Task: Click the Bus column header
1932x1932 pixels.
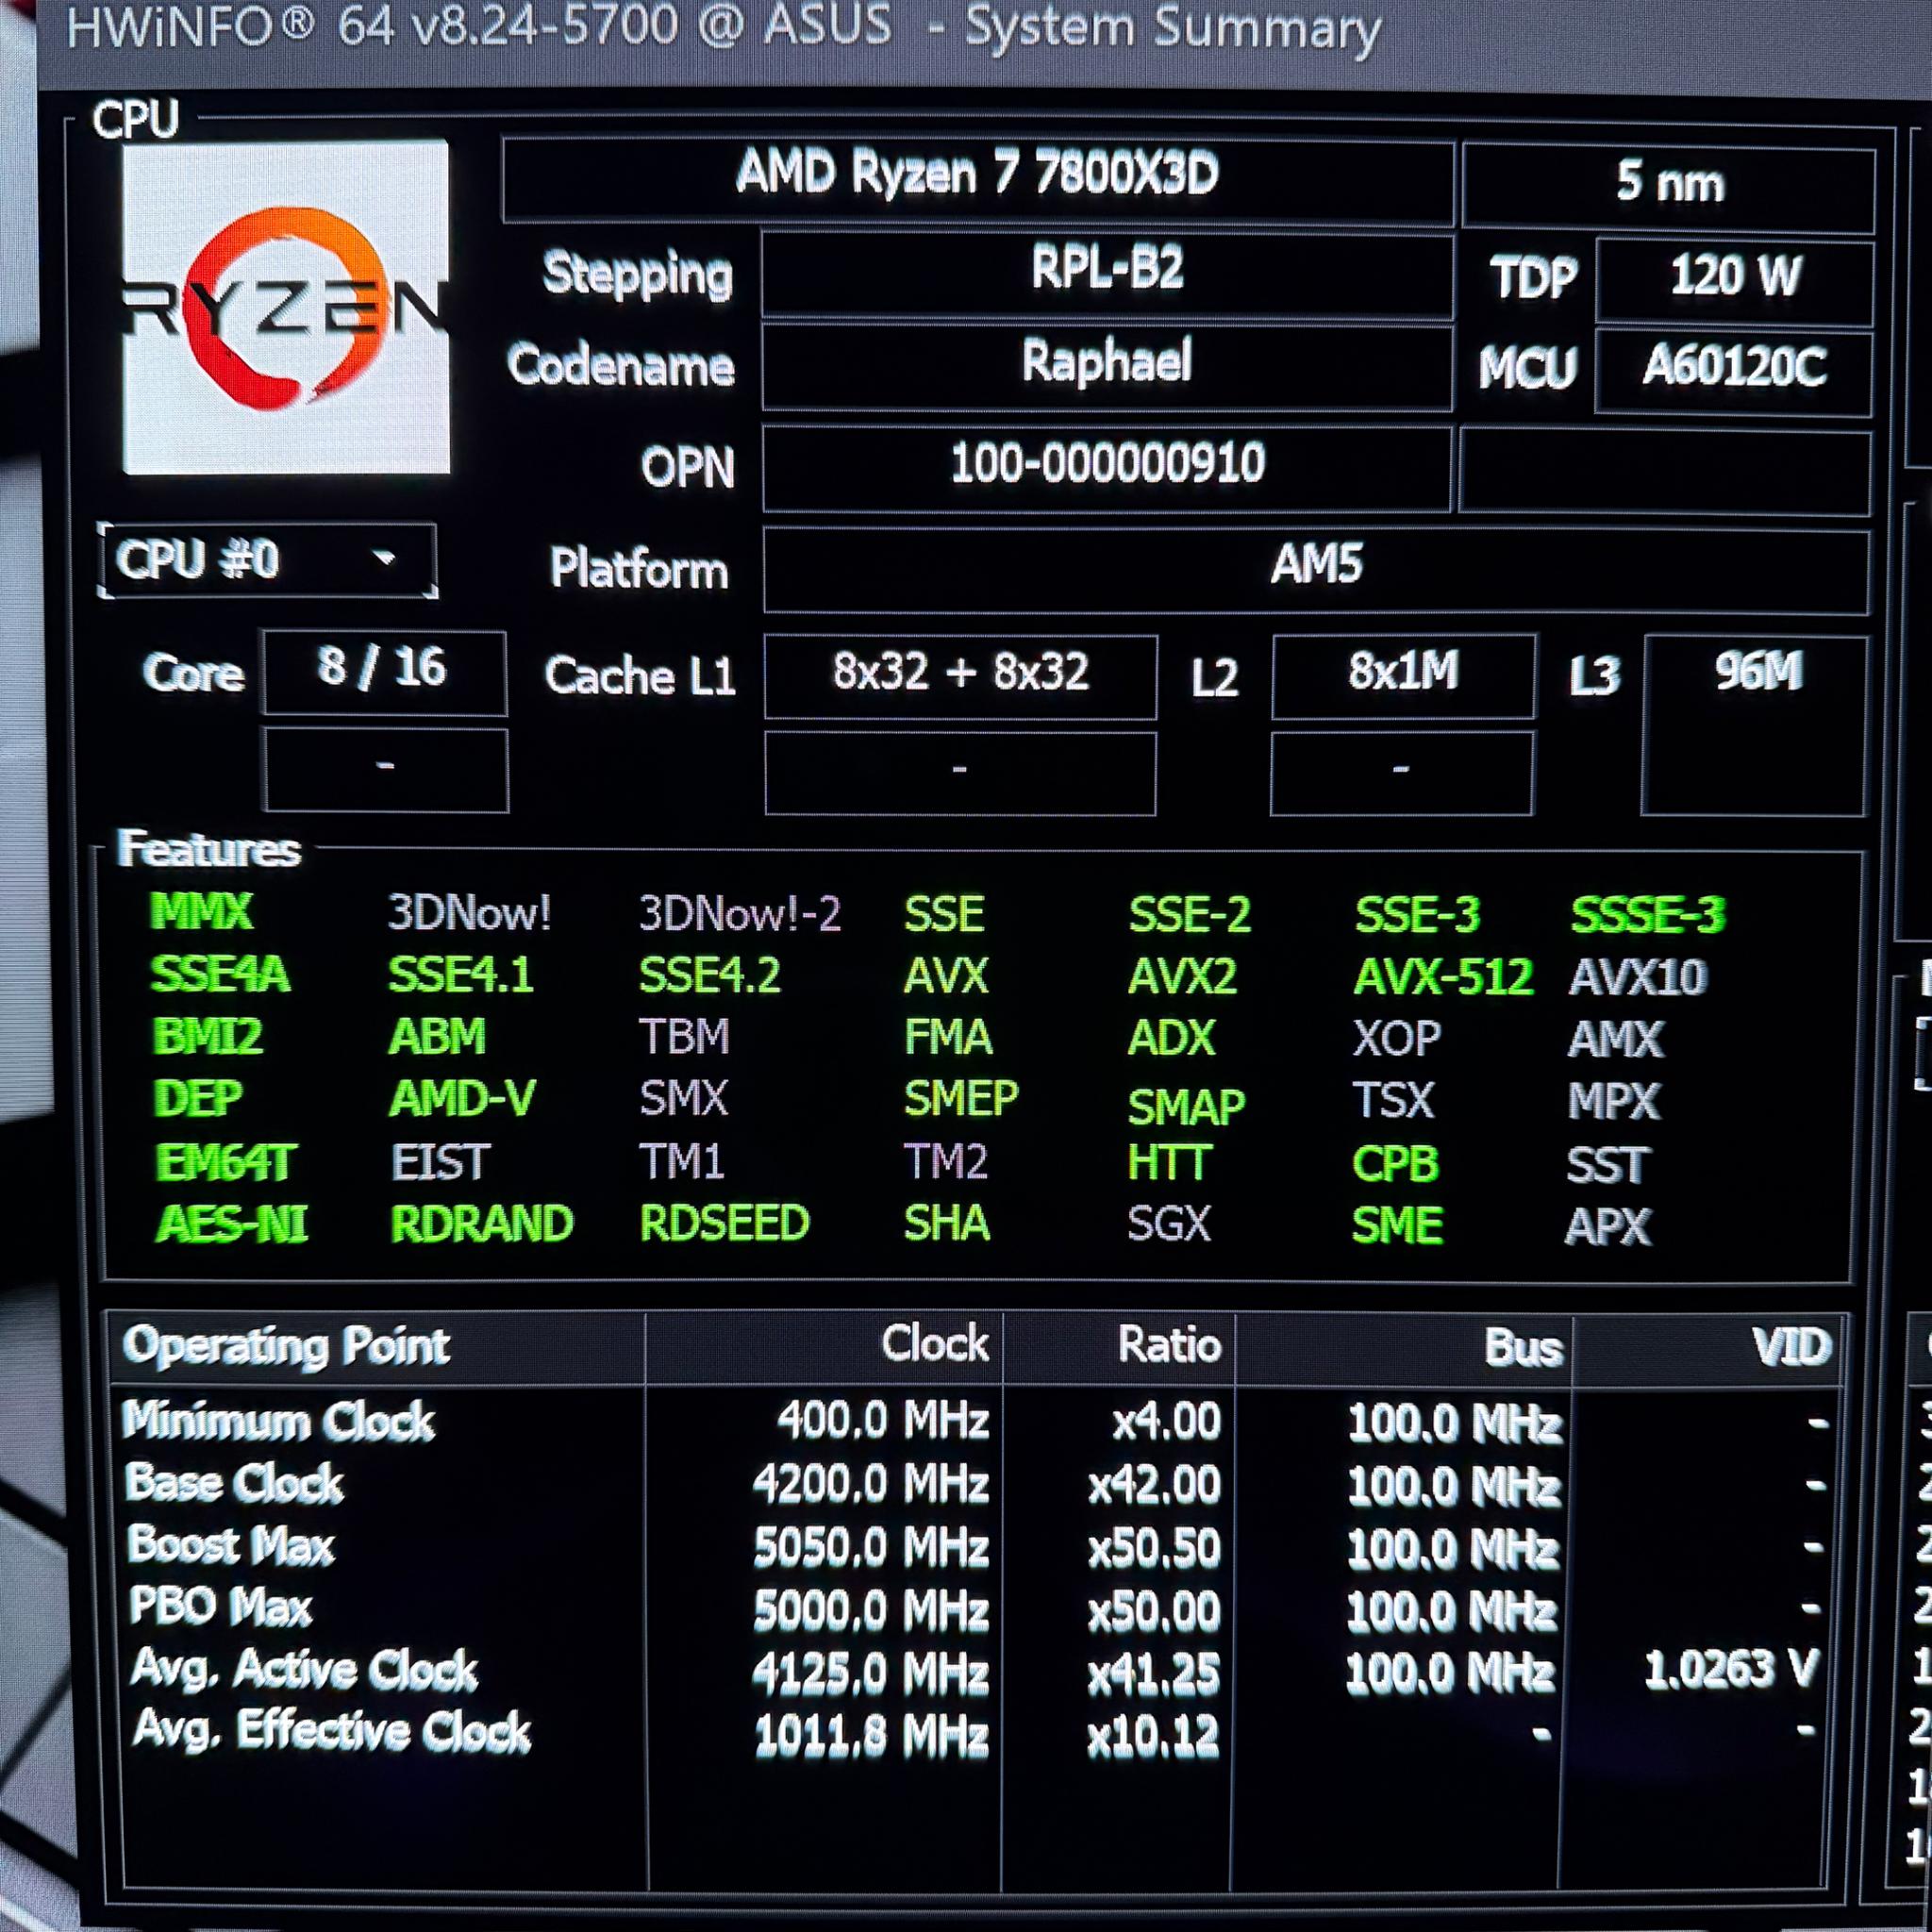Action: [1404, 1349]
